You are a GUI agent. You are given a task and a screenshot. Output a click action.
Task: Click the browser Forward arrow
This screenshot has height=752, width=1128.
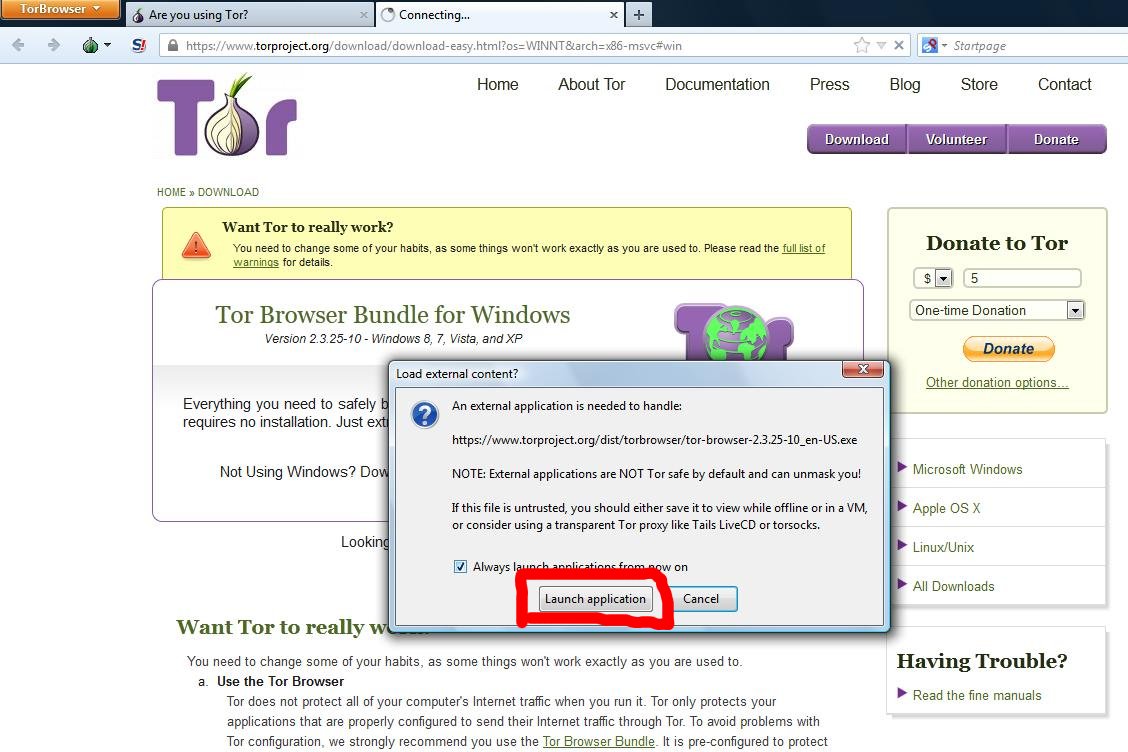click(54, 45)
